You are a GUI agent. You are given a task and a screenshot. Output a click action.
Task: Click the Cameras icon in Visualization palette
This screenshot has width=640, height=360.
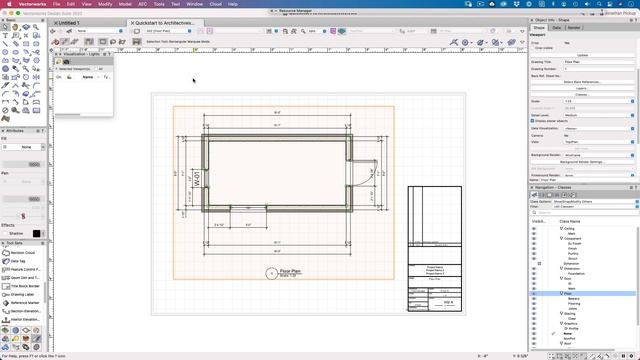coord(66,62)
